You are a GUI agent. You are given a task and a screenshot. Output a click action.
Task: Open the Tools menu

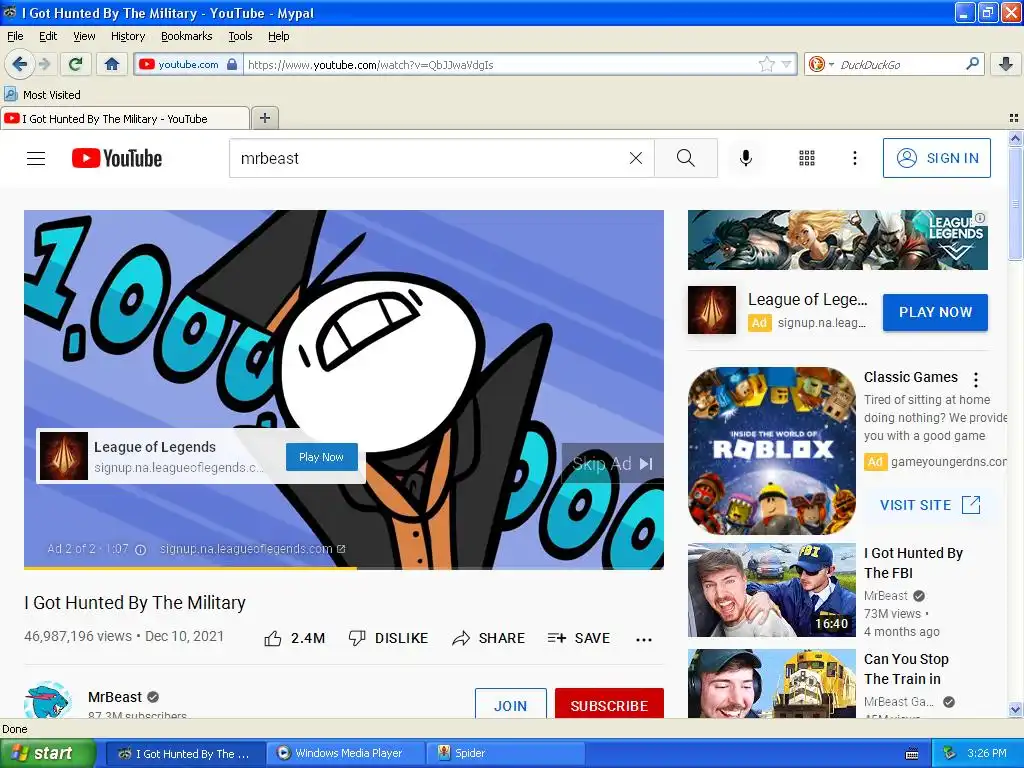pyautogui.click(x=240, y=36)
